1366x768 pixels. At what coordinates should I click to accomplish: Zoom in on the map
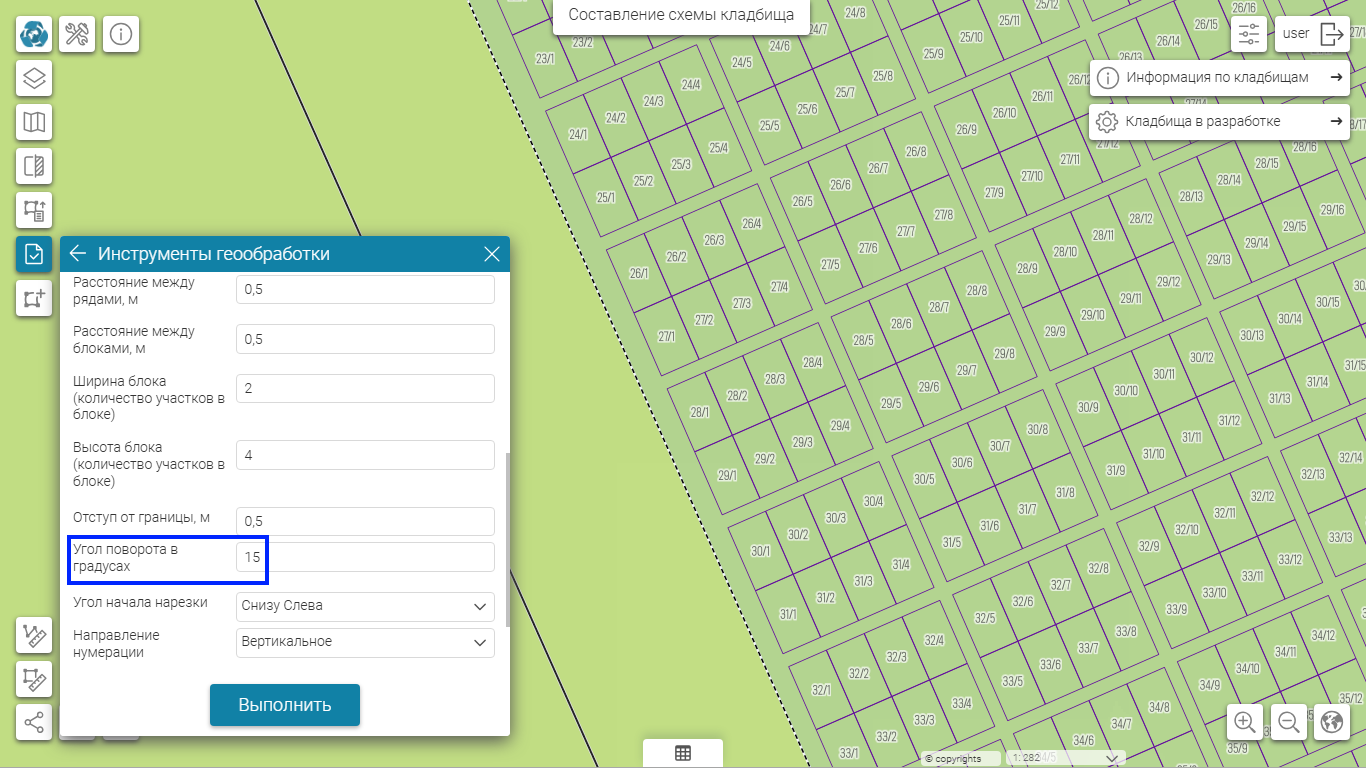click(x=1245, y=722)
